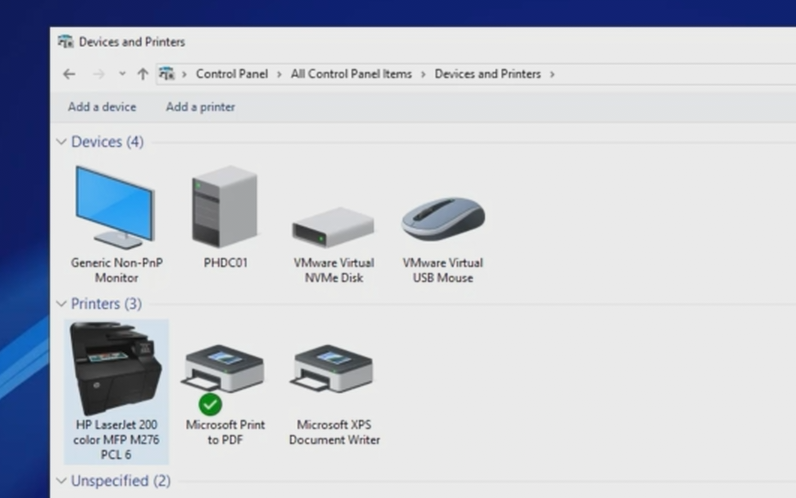Collapse the Unspecified (2) group
This screenshot has width=796, height=498.
(x=62, y=481)
